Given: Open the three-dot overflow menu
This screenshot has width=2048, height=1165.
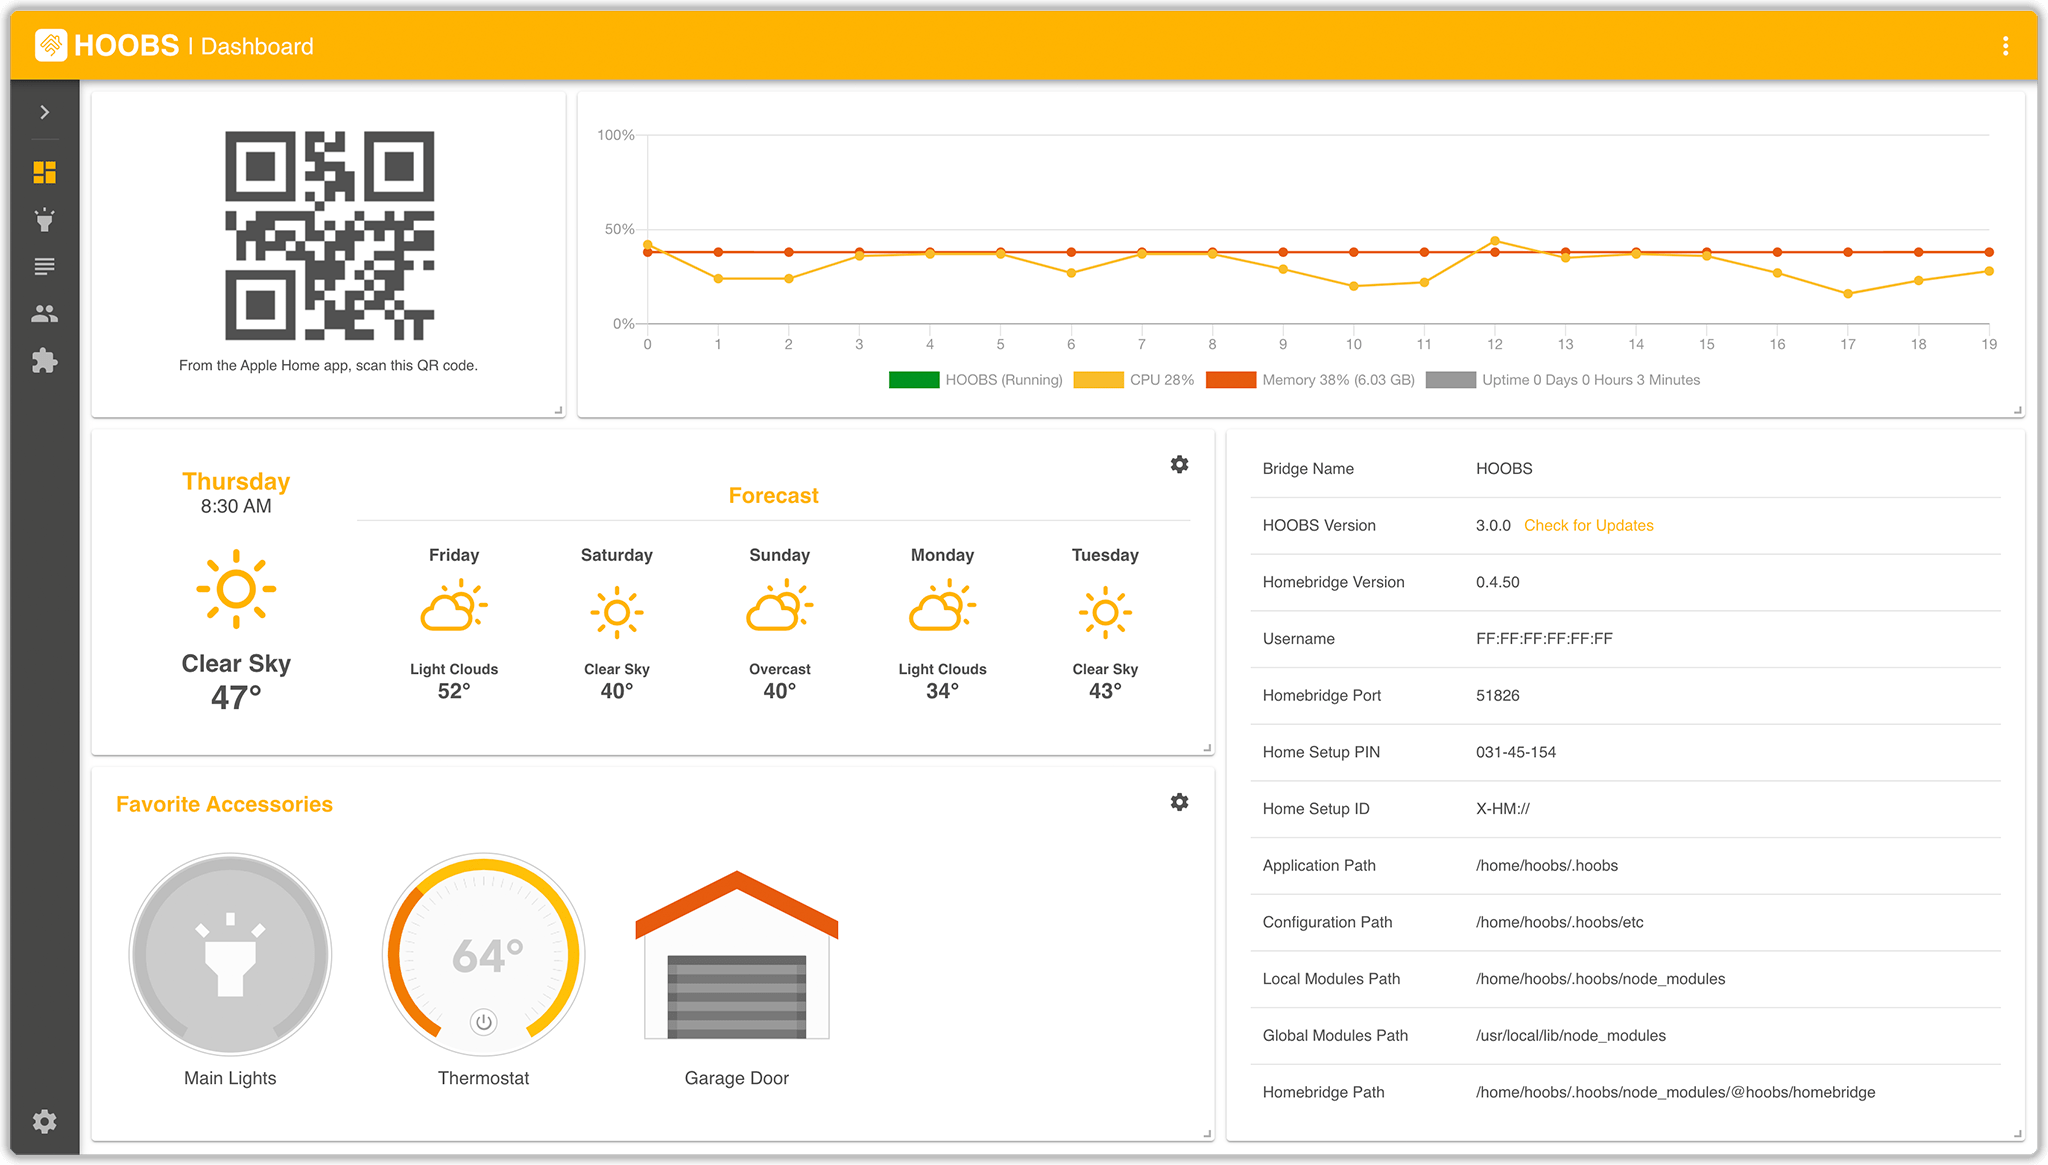Looking at the screenshot, I should (2004, 45).
